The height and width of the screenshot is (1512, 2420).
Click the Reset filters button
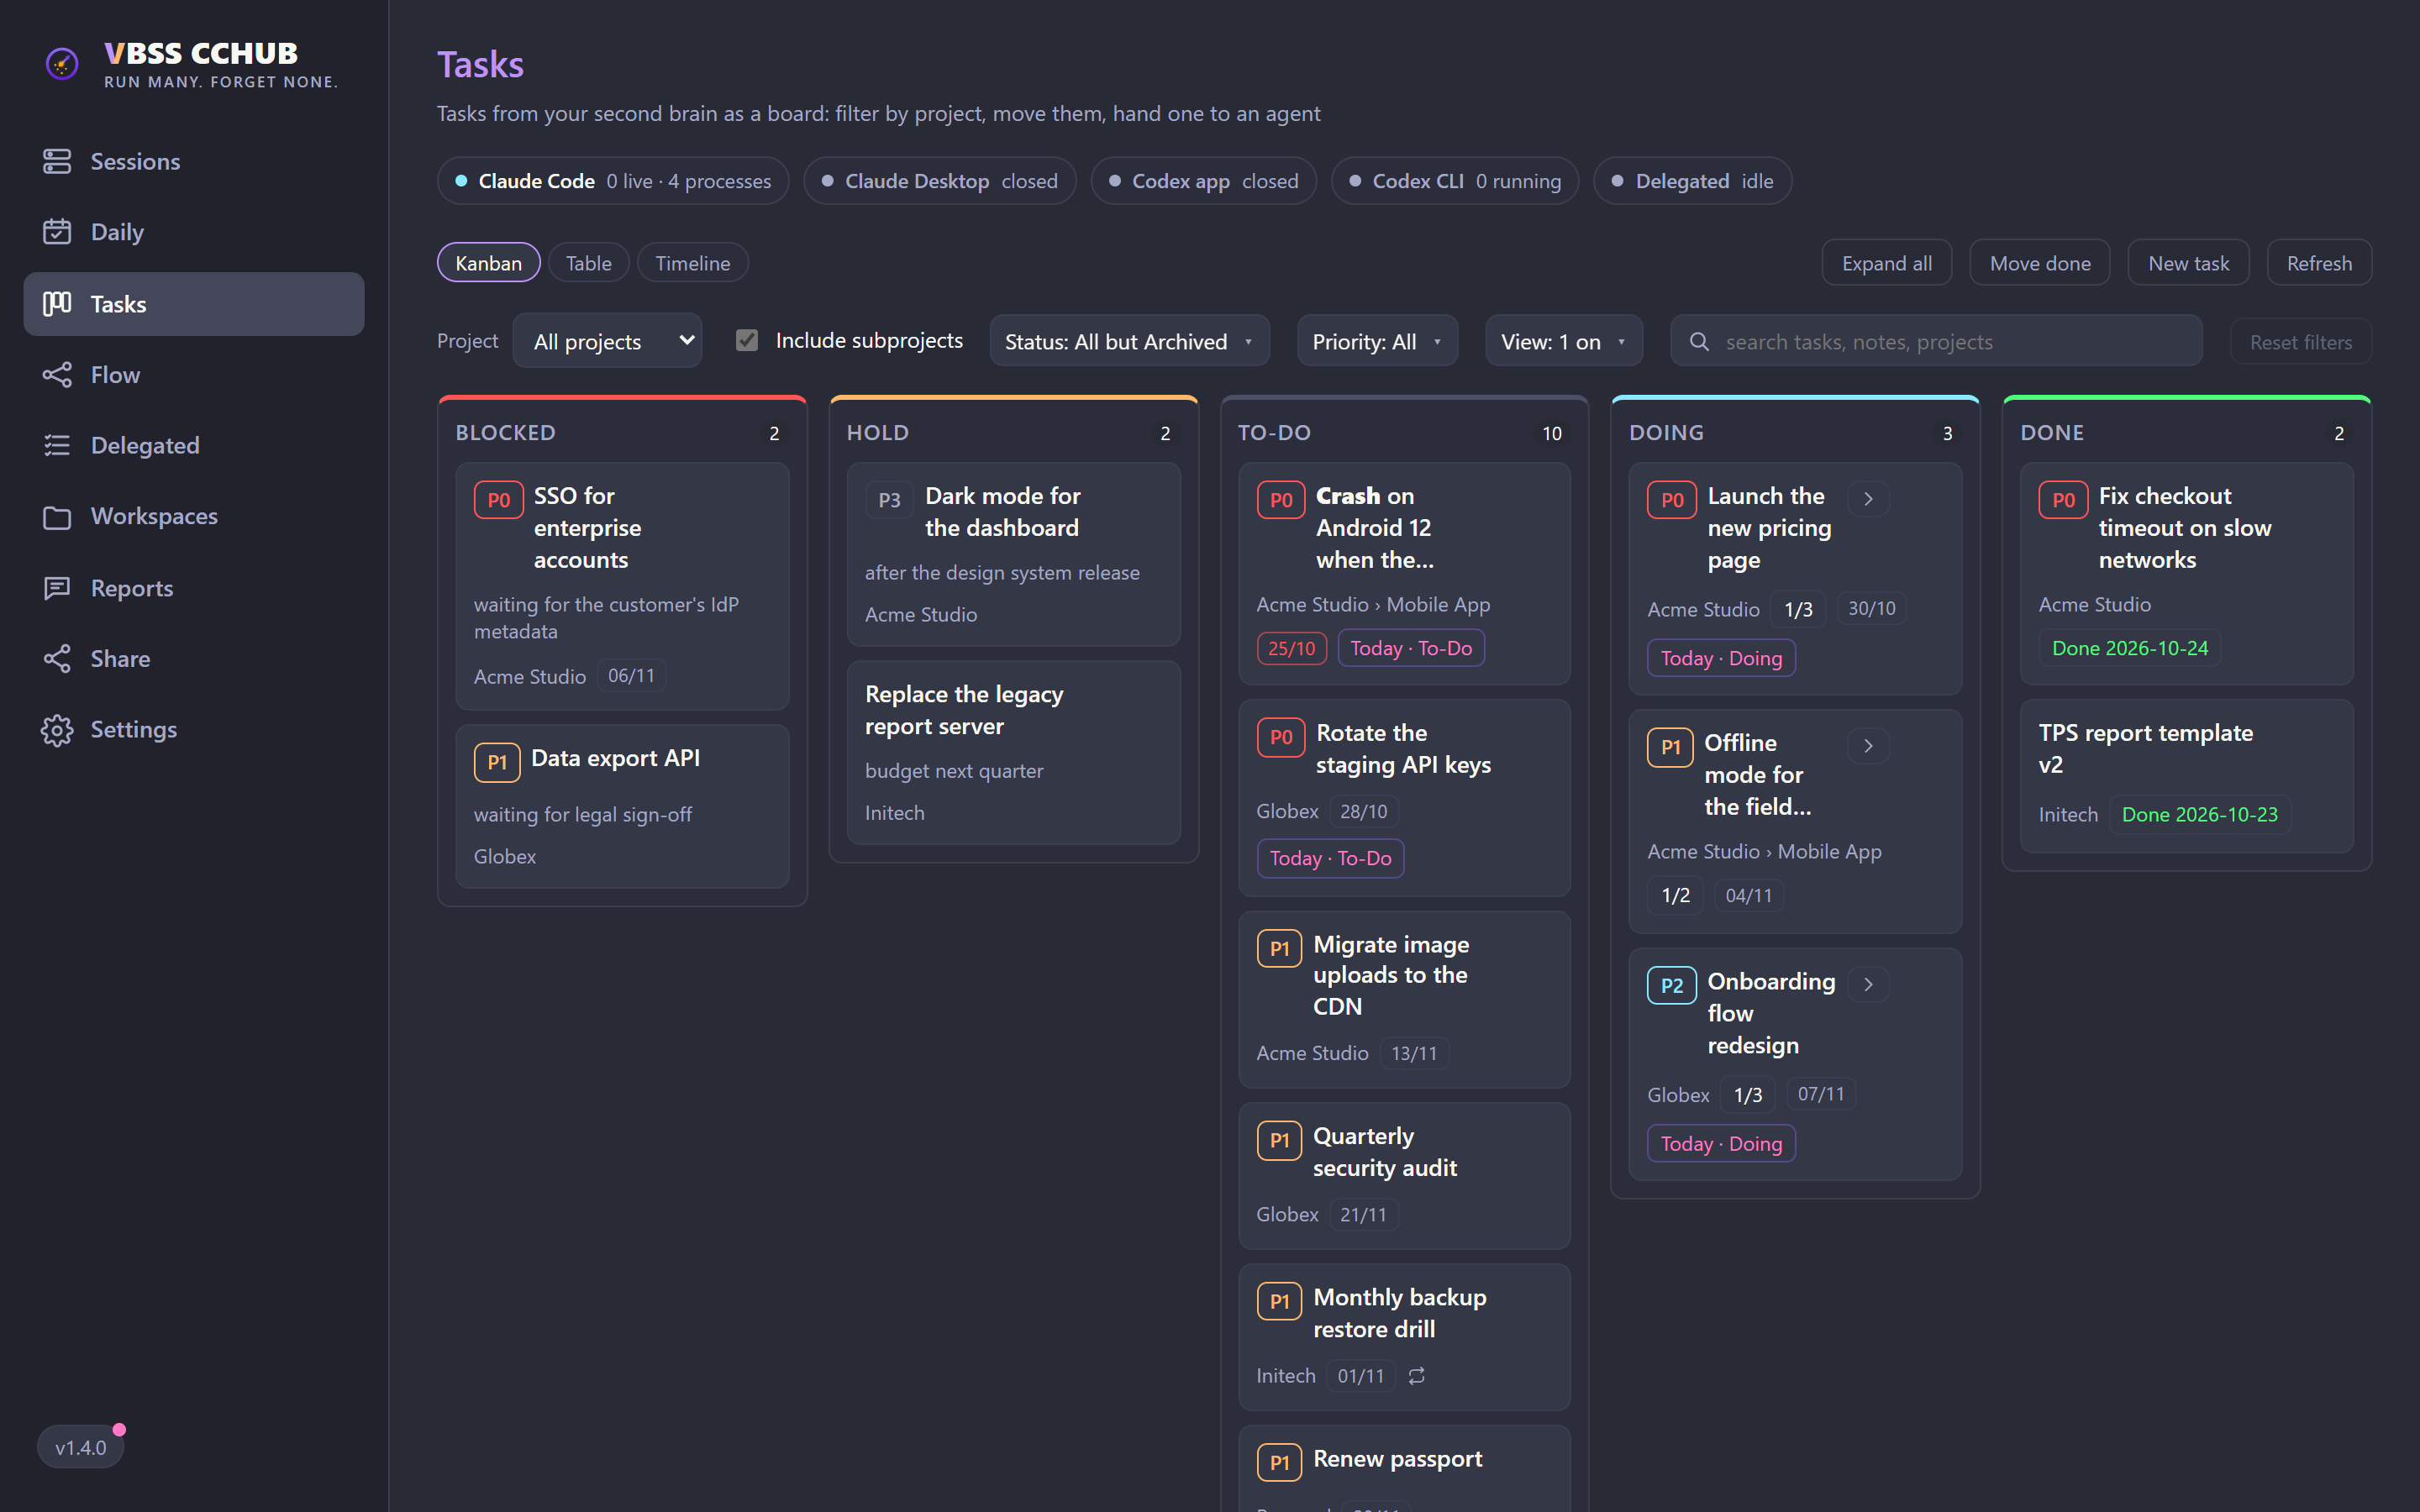tap(2301, 342)
